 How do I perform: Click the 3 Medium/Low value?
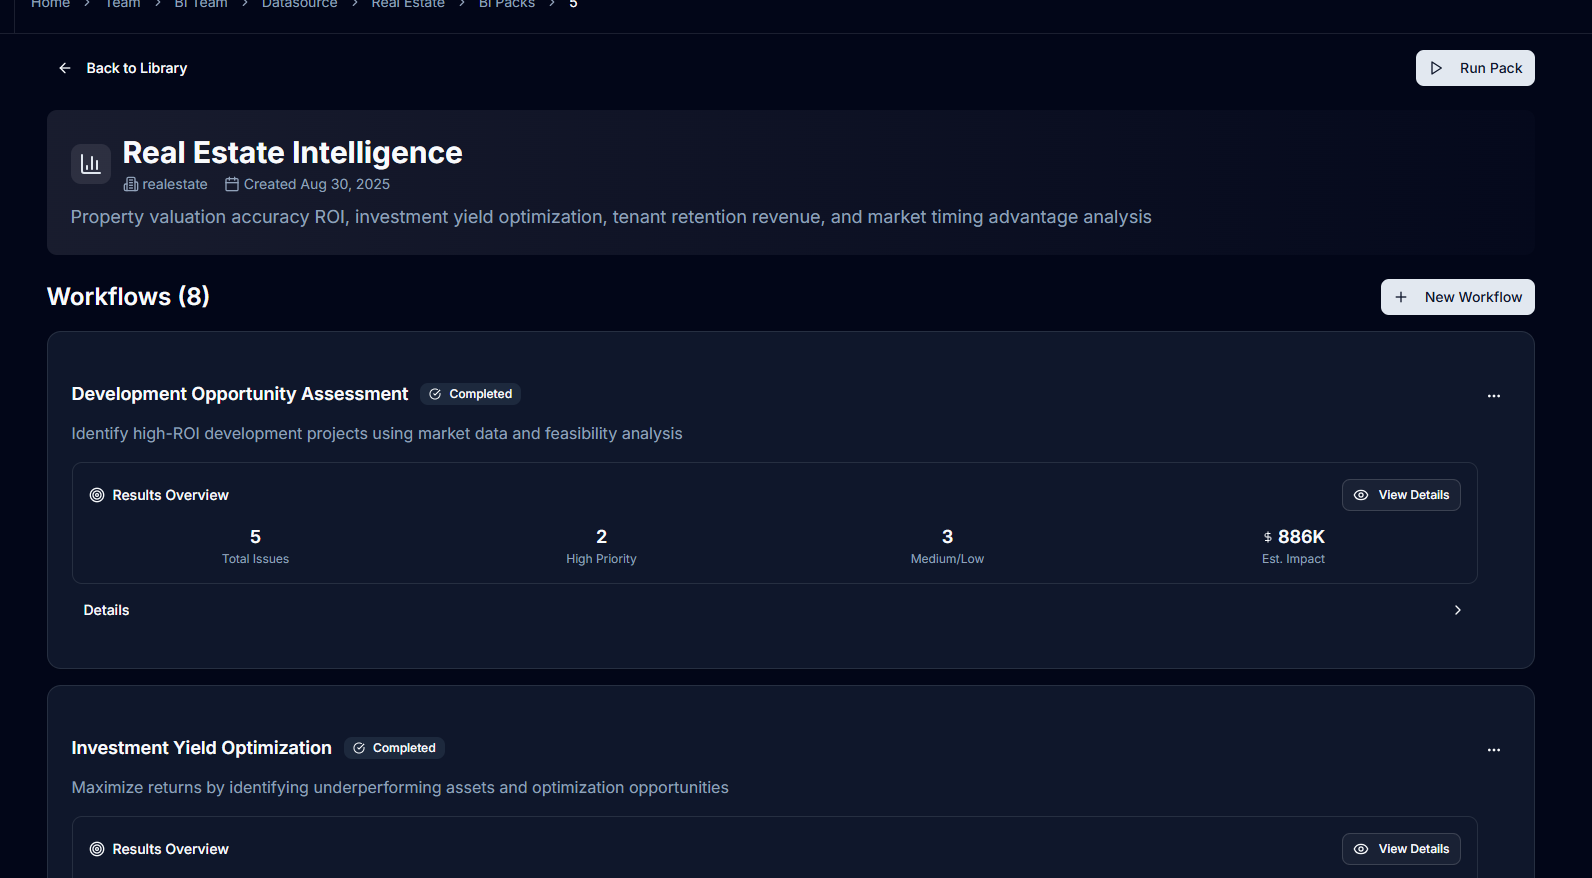948,537
